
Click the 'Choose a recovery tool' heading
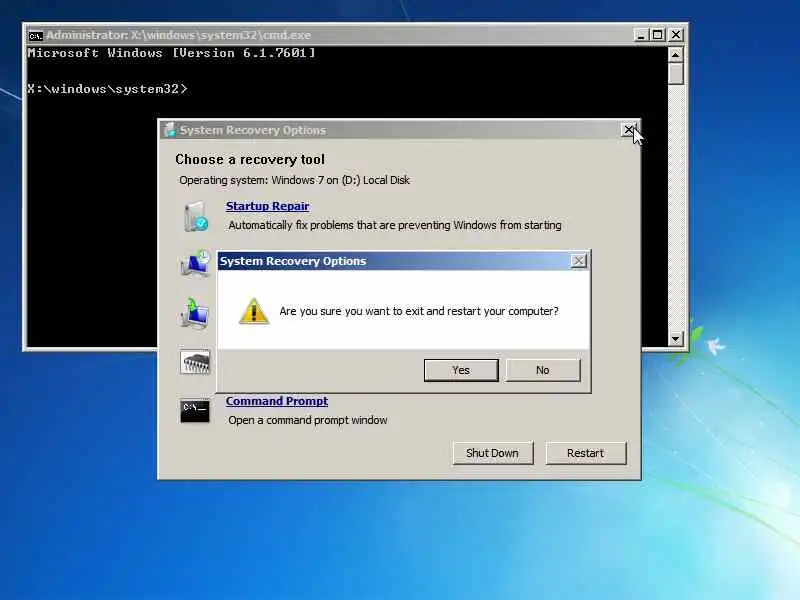click(250, 160)
